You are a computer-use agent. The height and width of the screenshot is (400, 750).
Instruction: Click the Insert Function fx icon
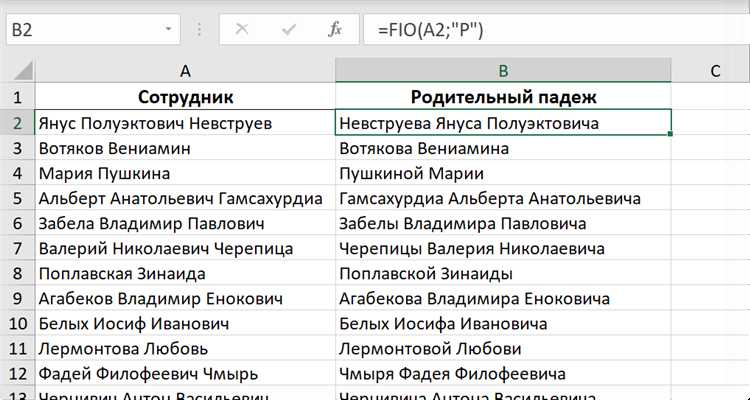[x=335, y=30]
